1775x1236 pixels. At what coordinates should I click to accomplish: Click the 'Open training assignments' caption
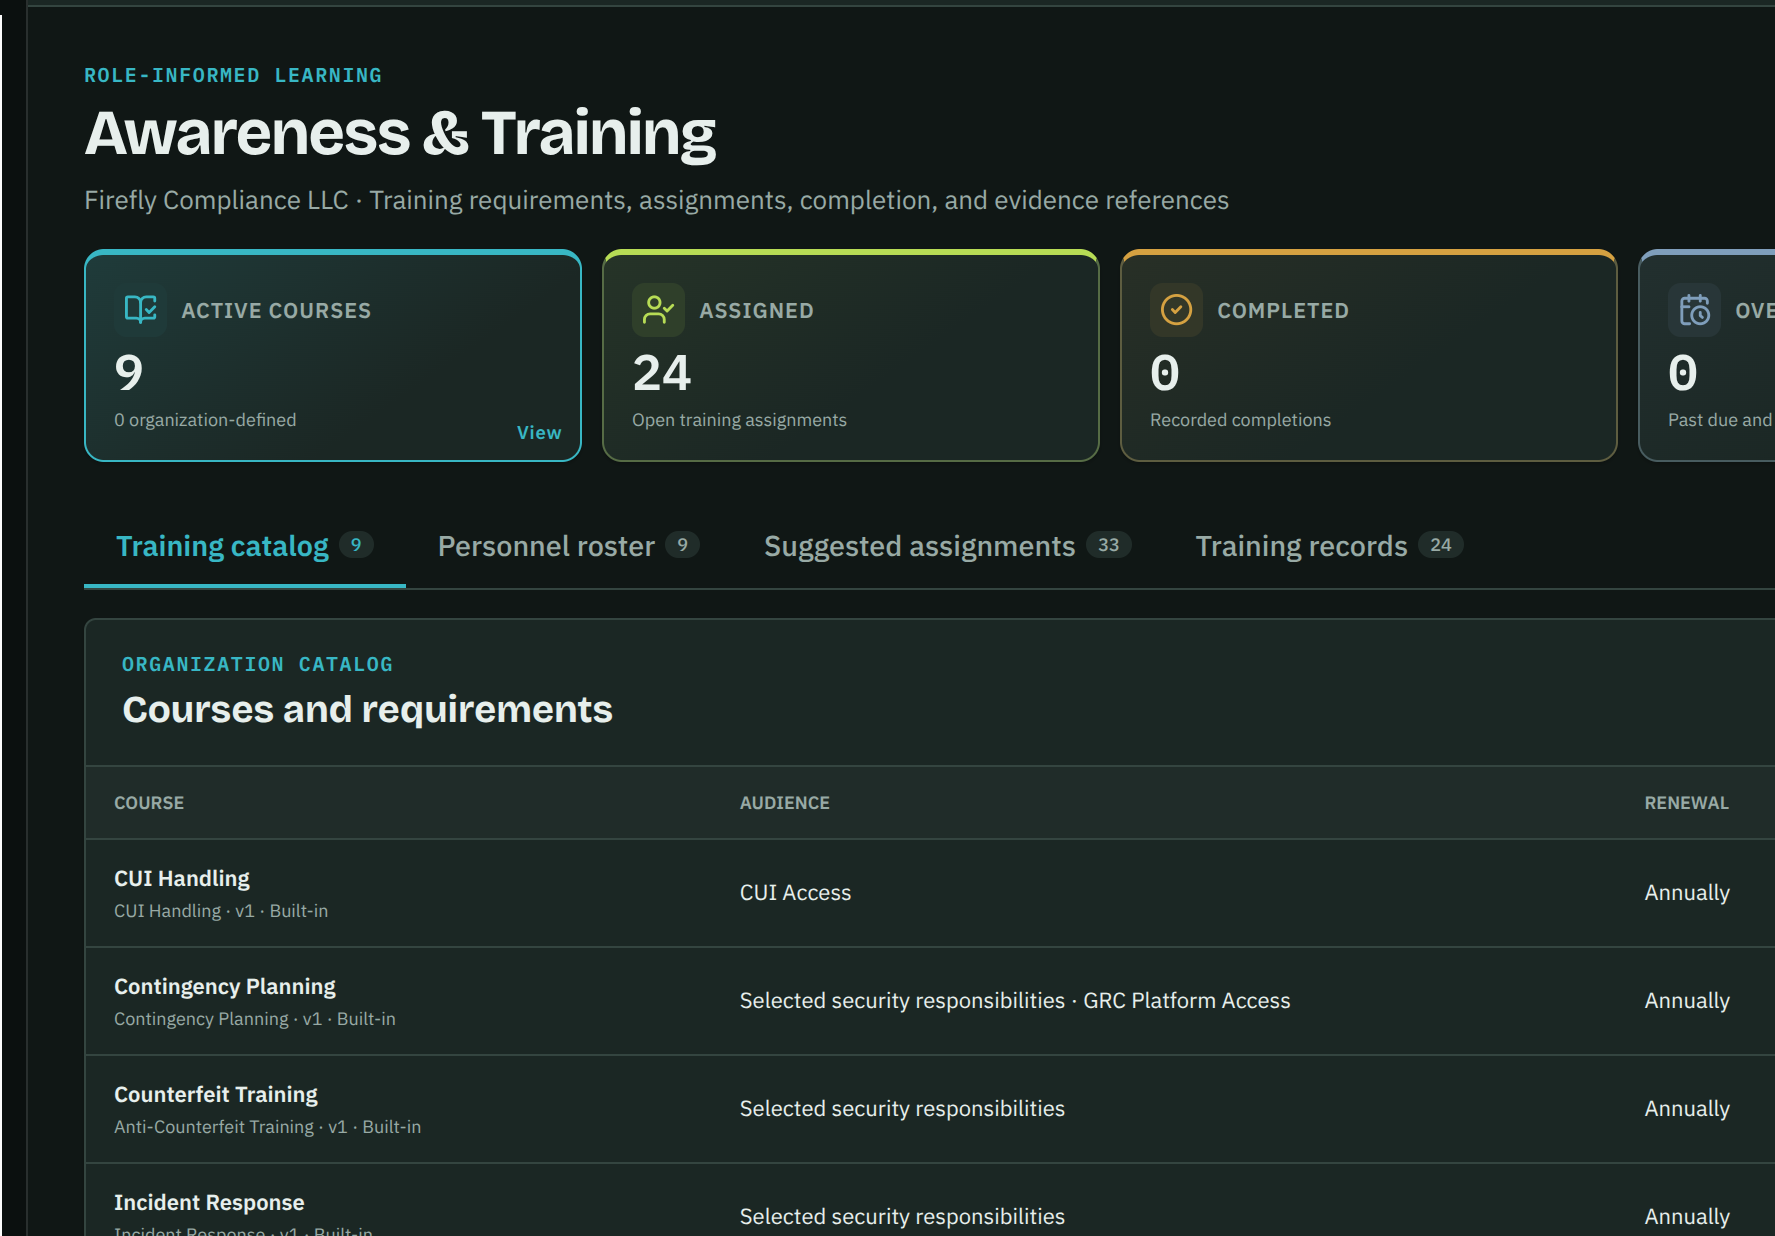click(739, 420)
